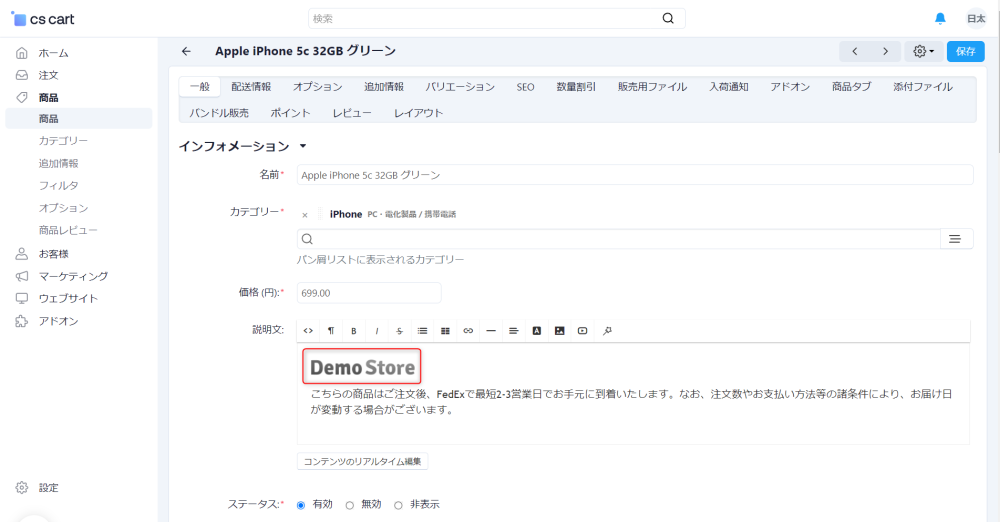Focus the 名前 name field
Image resolution: width=1000 pixels, height=522 pixels.
635,175
